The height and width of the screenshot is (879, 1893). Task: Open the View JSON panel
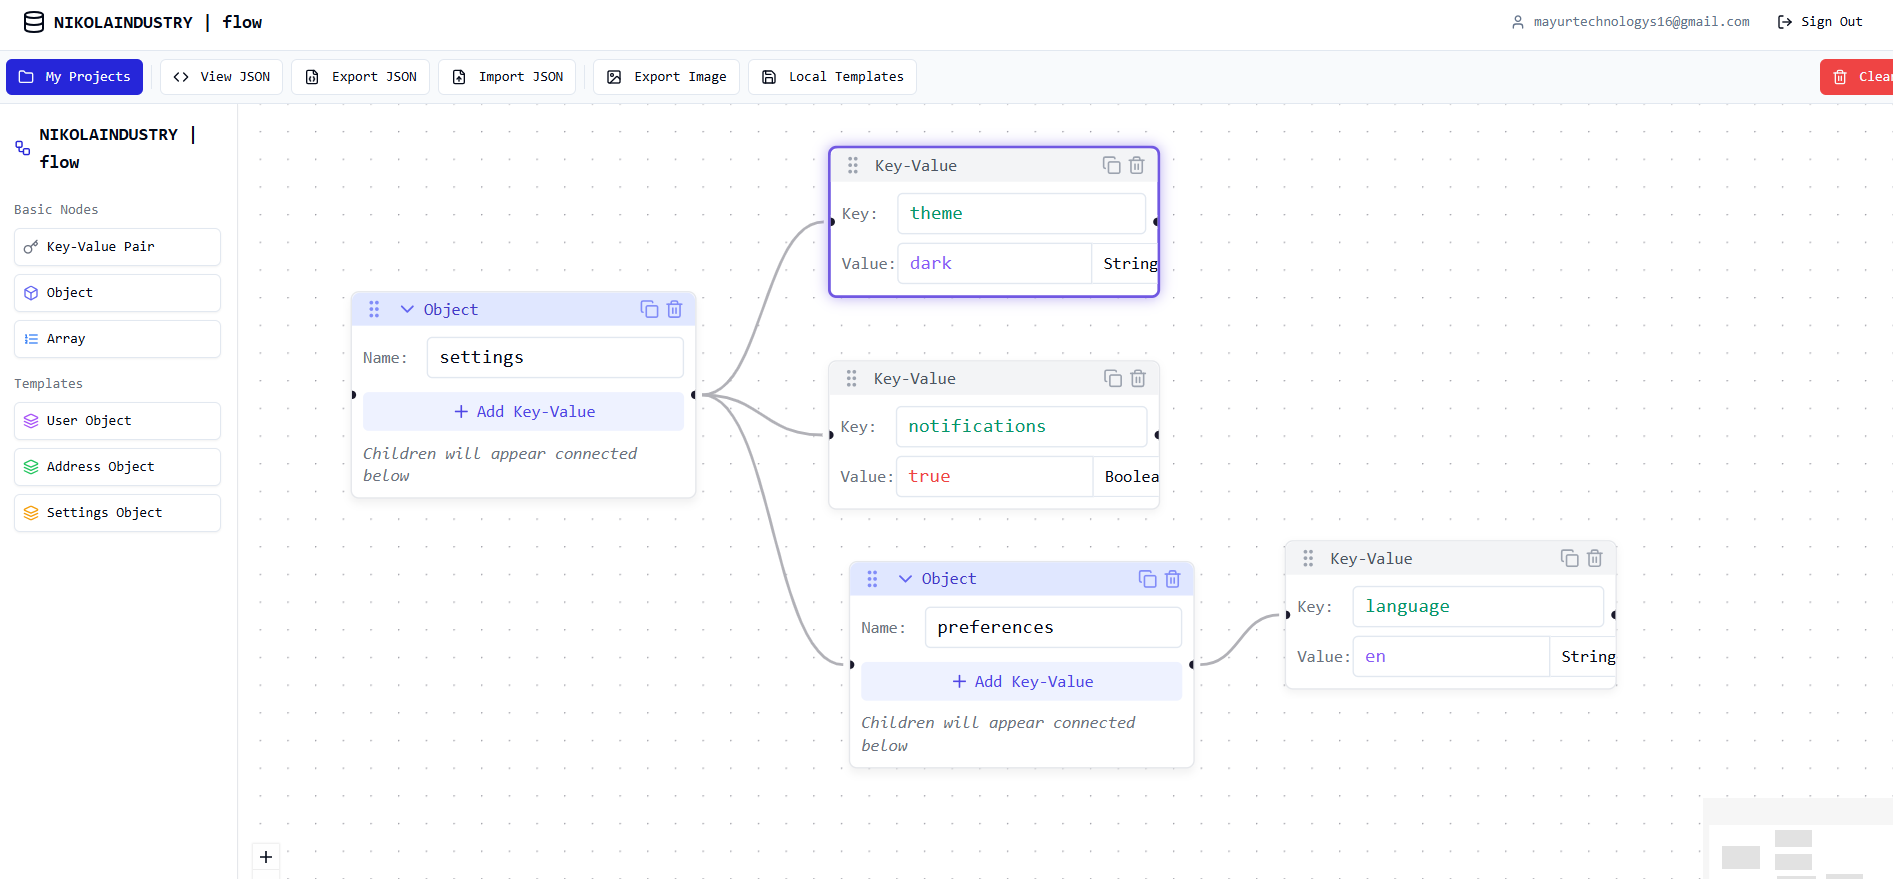click(222, 77)
